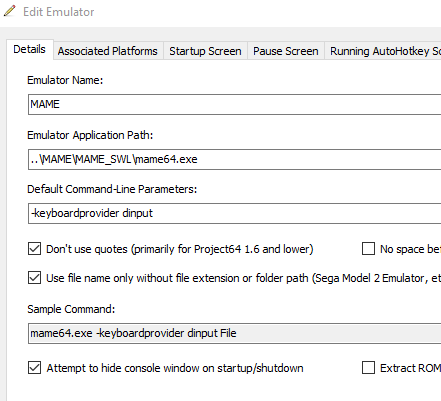The height and width of the screenshot is (401, 441).
Task: Check the Extract ROM checkbox
Action: pyautogui.click(x=368, y=368)
